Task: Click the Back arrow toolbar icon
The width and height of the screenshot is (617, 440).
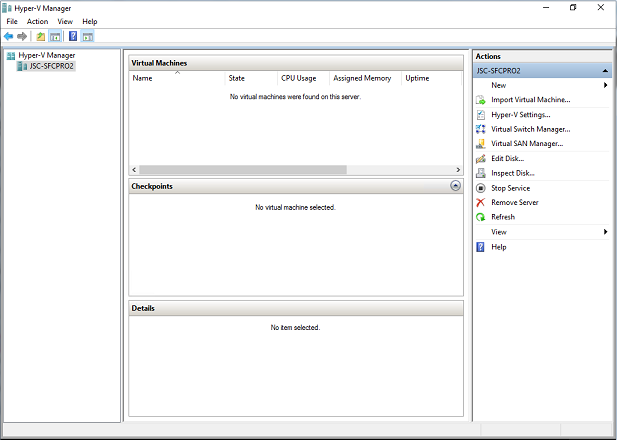Action: tap(8, 37)
